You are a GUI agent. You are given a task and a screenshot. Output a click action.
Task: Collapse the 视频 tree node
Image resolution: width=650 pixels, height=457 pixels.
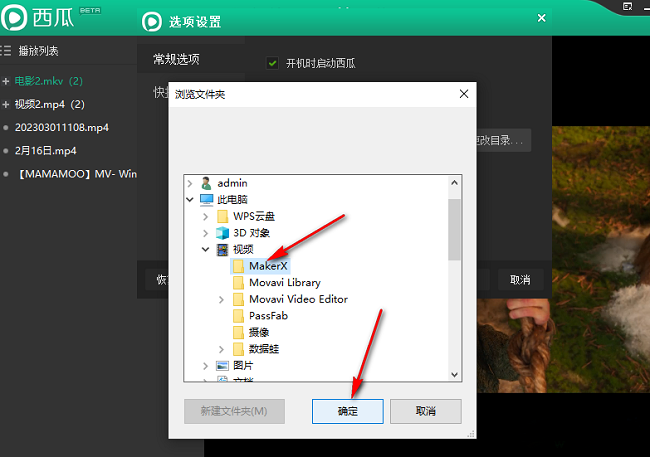(x=206, y=249)
